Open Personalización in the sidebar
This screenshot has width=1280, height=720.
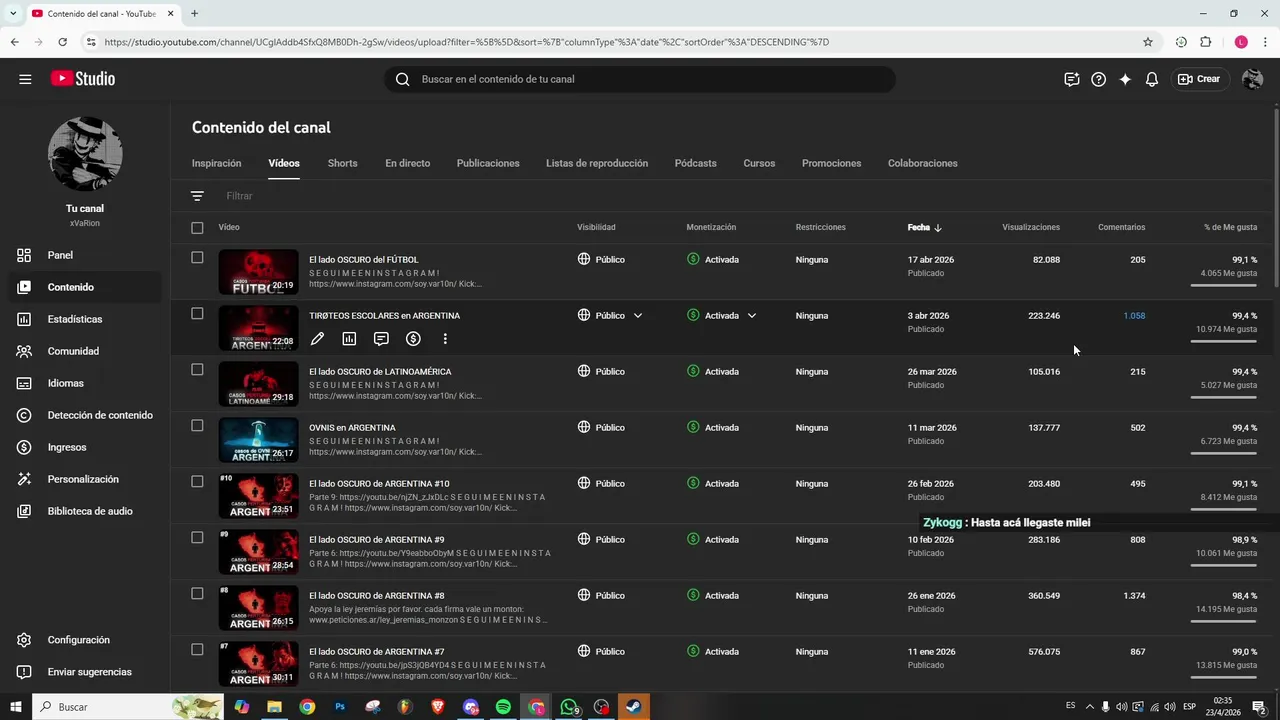83,479
